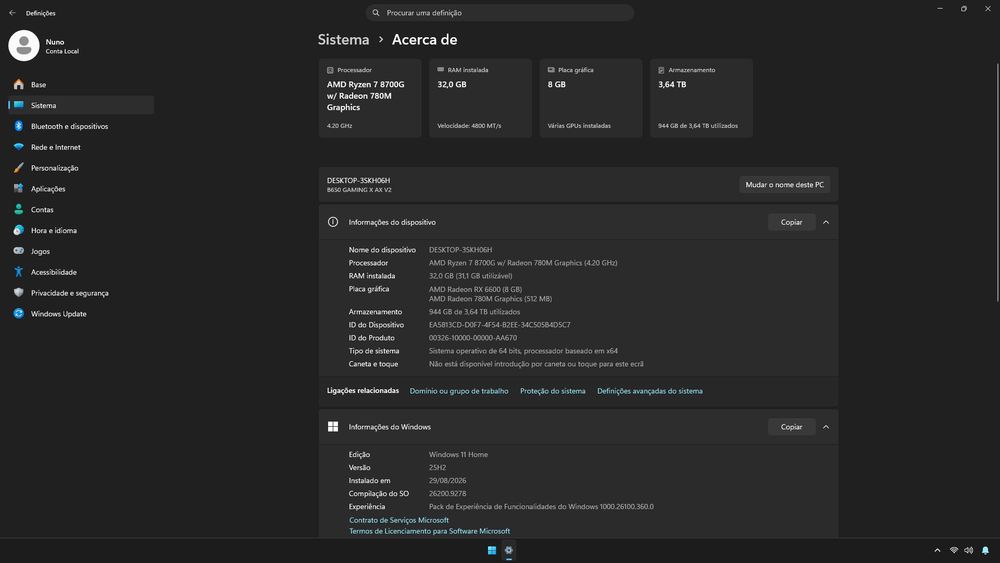1000x563 pixels.
Task: Open the Windows Update sync icon
Action: (x=18, y=314)
